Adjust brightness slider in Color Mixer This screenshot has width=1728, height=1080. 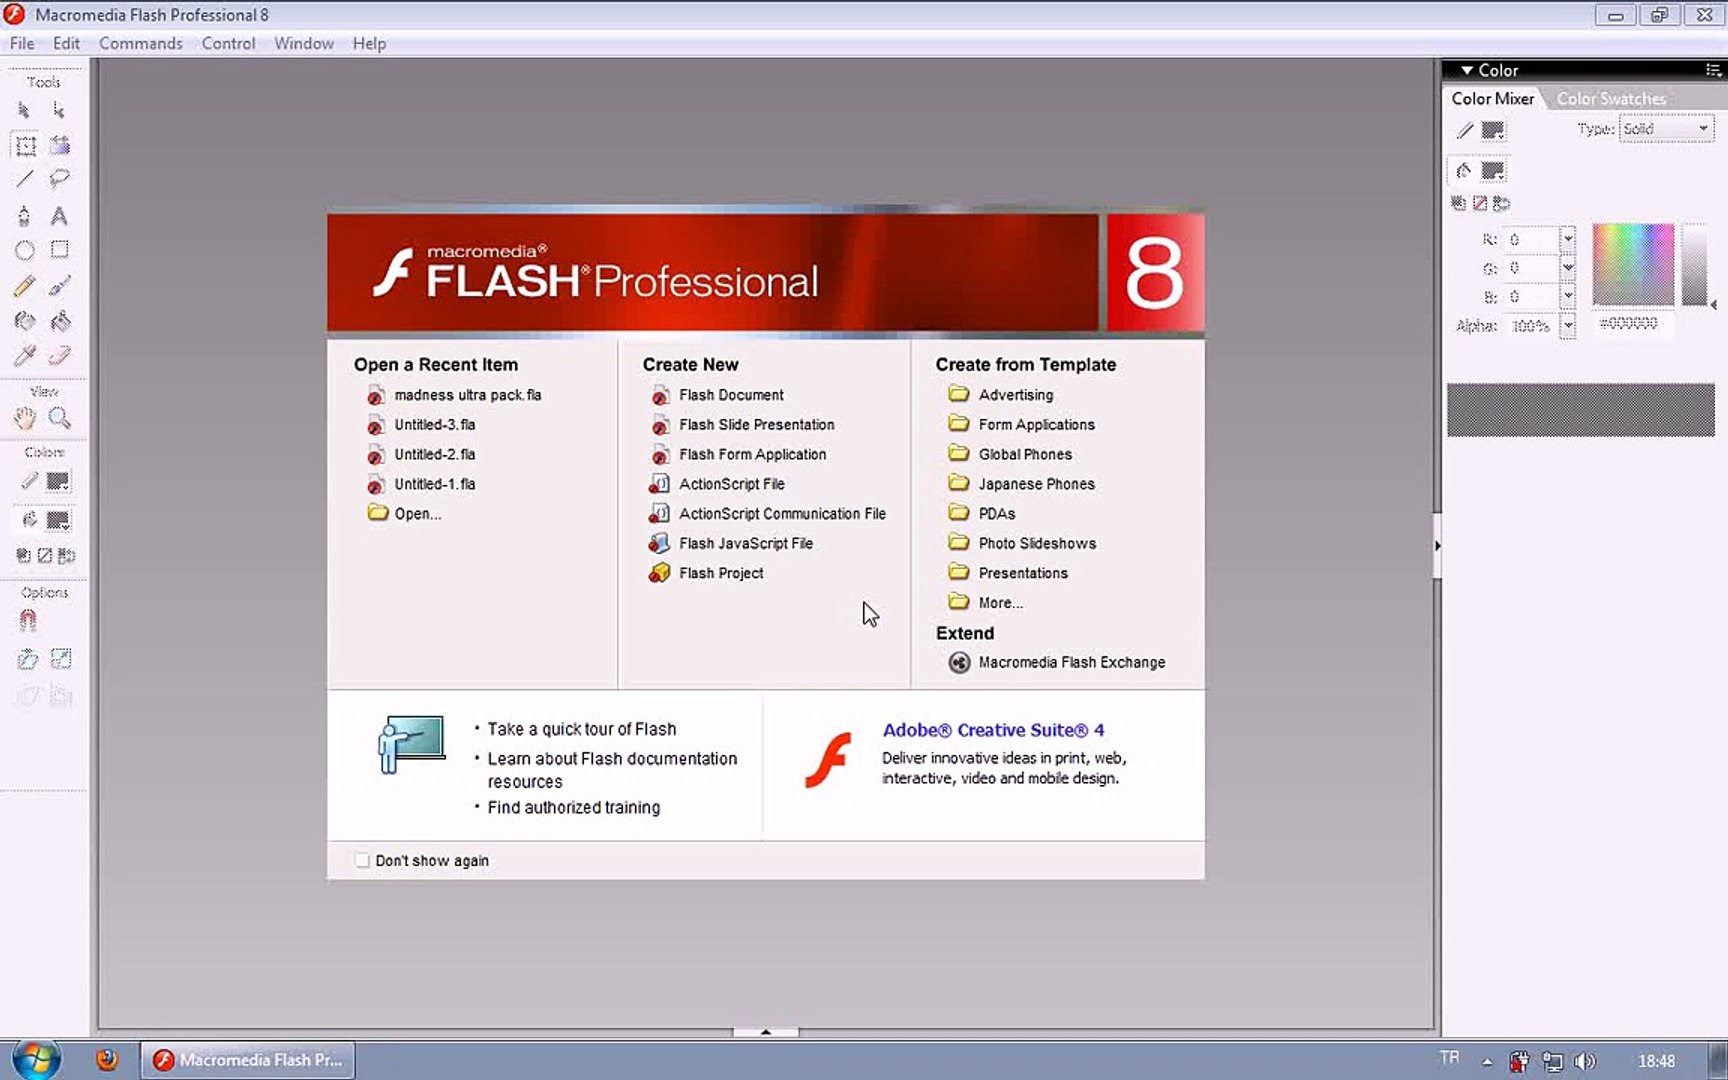click(1694, 265)
